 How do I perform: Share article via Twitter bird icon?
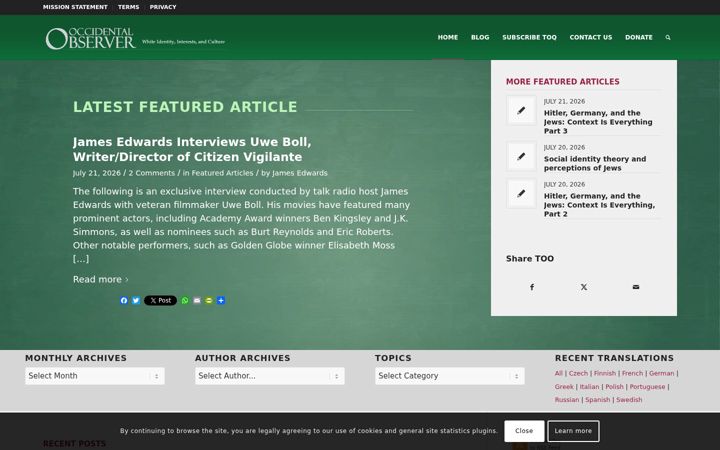(136, 300)
